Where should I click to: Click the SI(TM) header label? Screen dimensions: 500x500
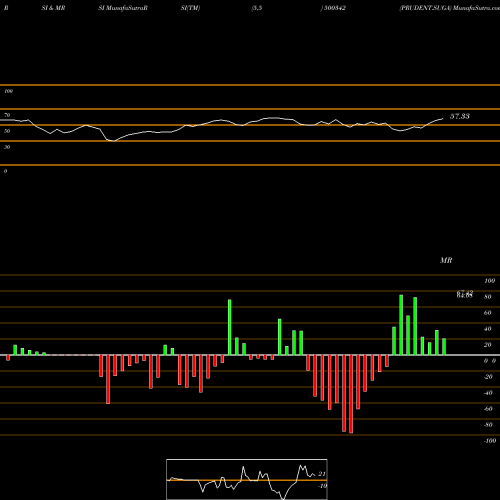(x=190, y=8)
